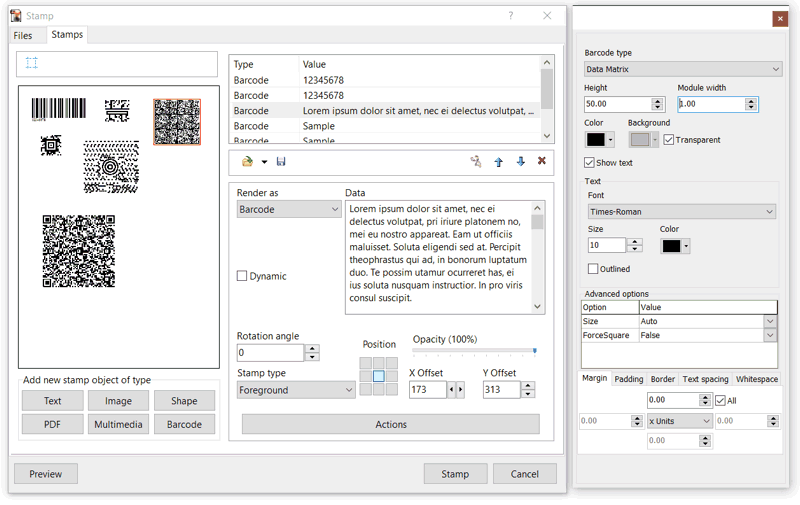Click the Text button to add text stamp
This screenshot has width=800, height=505.
53,401
